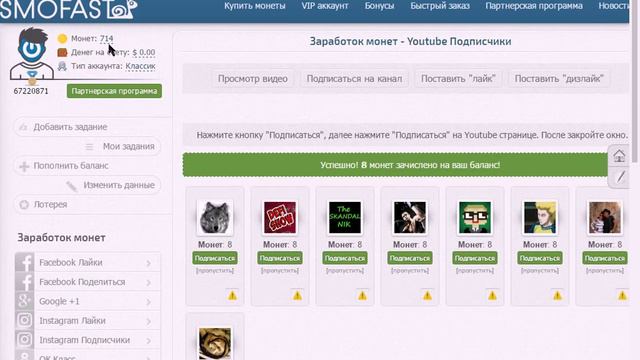Open Бонусы in top menu
The width and height of the screenshot is (640, 360).
pos(380,6)
